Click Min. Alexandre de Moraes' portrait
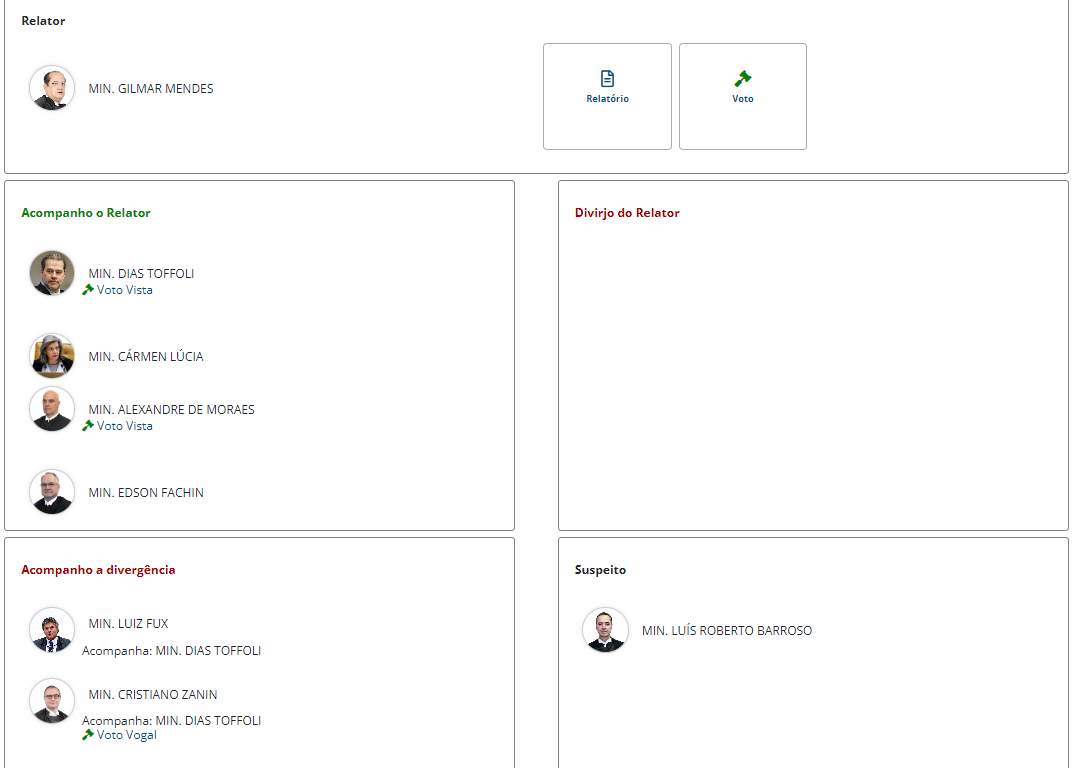This screenshot has height=768, width=1077. click(x=52, y=409)
